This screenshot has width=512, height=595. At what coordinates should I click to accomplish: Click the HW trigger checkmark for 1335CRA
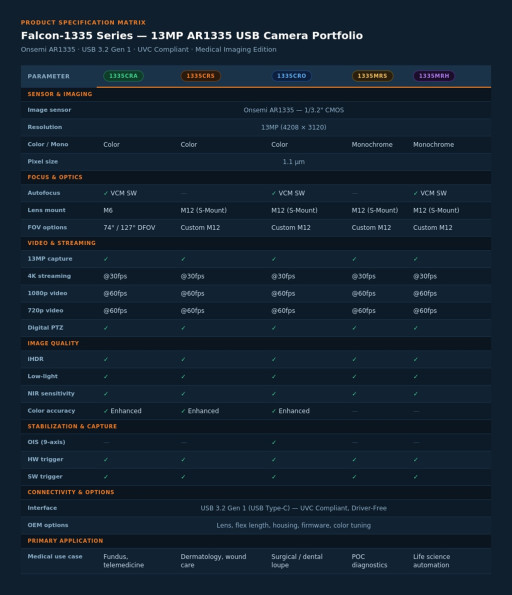[x=106, y=460]
